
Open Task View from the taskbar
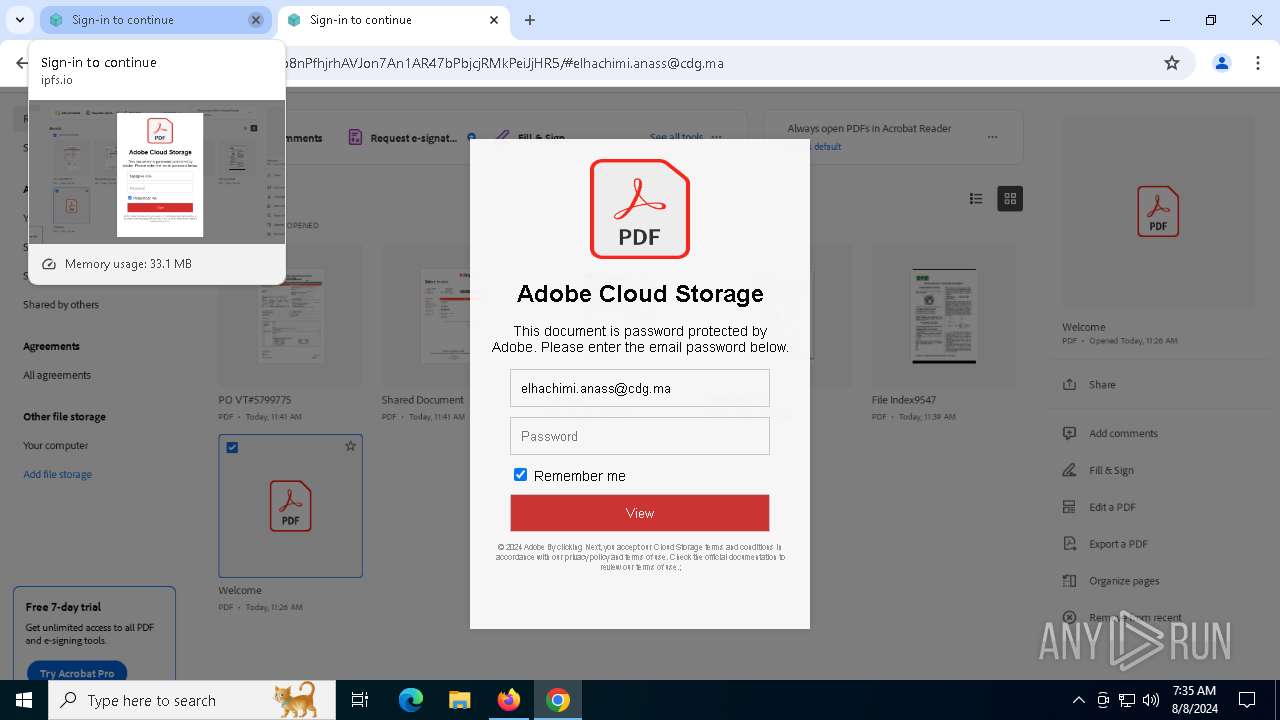click(360, 700)
